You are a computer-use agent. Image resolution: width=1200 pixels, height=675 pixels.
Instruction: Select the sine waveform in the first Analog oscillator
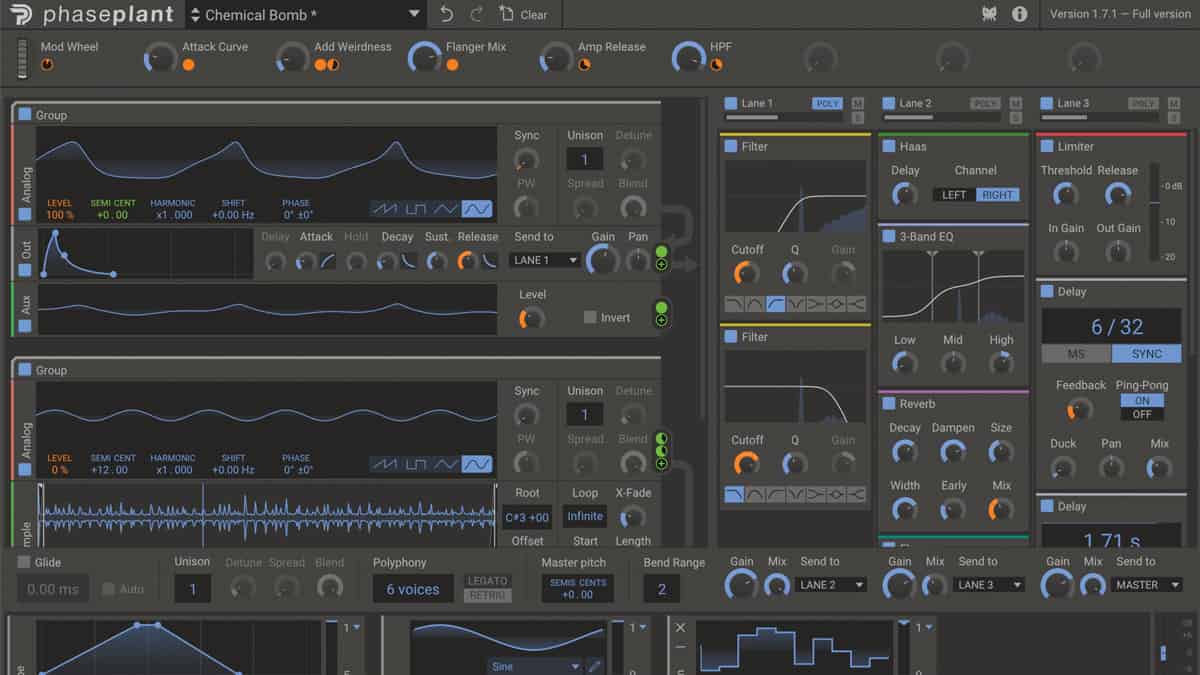[478, 208]
